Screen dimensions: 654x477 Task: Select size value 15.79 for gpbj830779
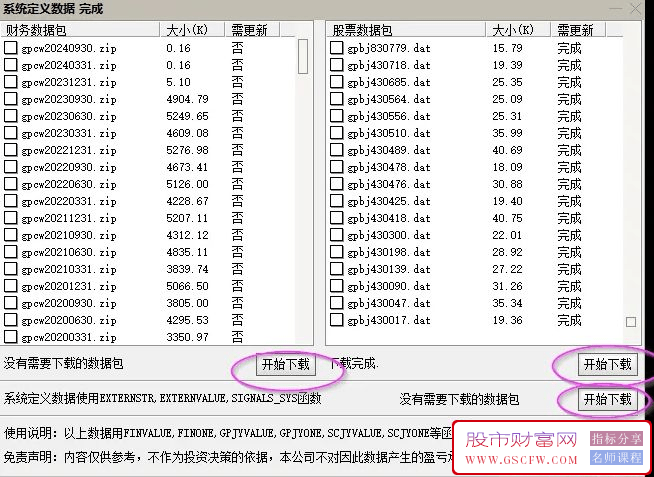tap(507, 48)
